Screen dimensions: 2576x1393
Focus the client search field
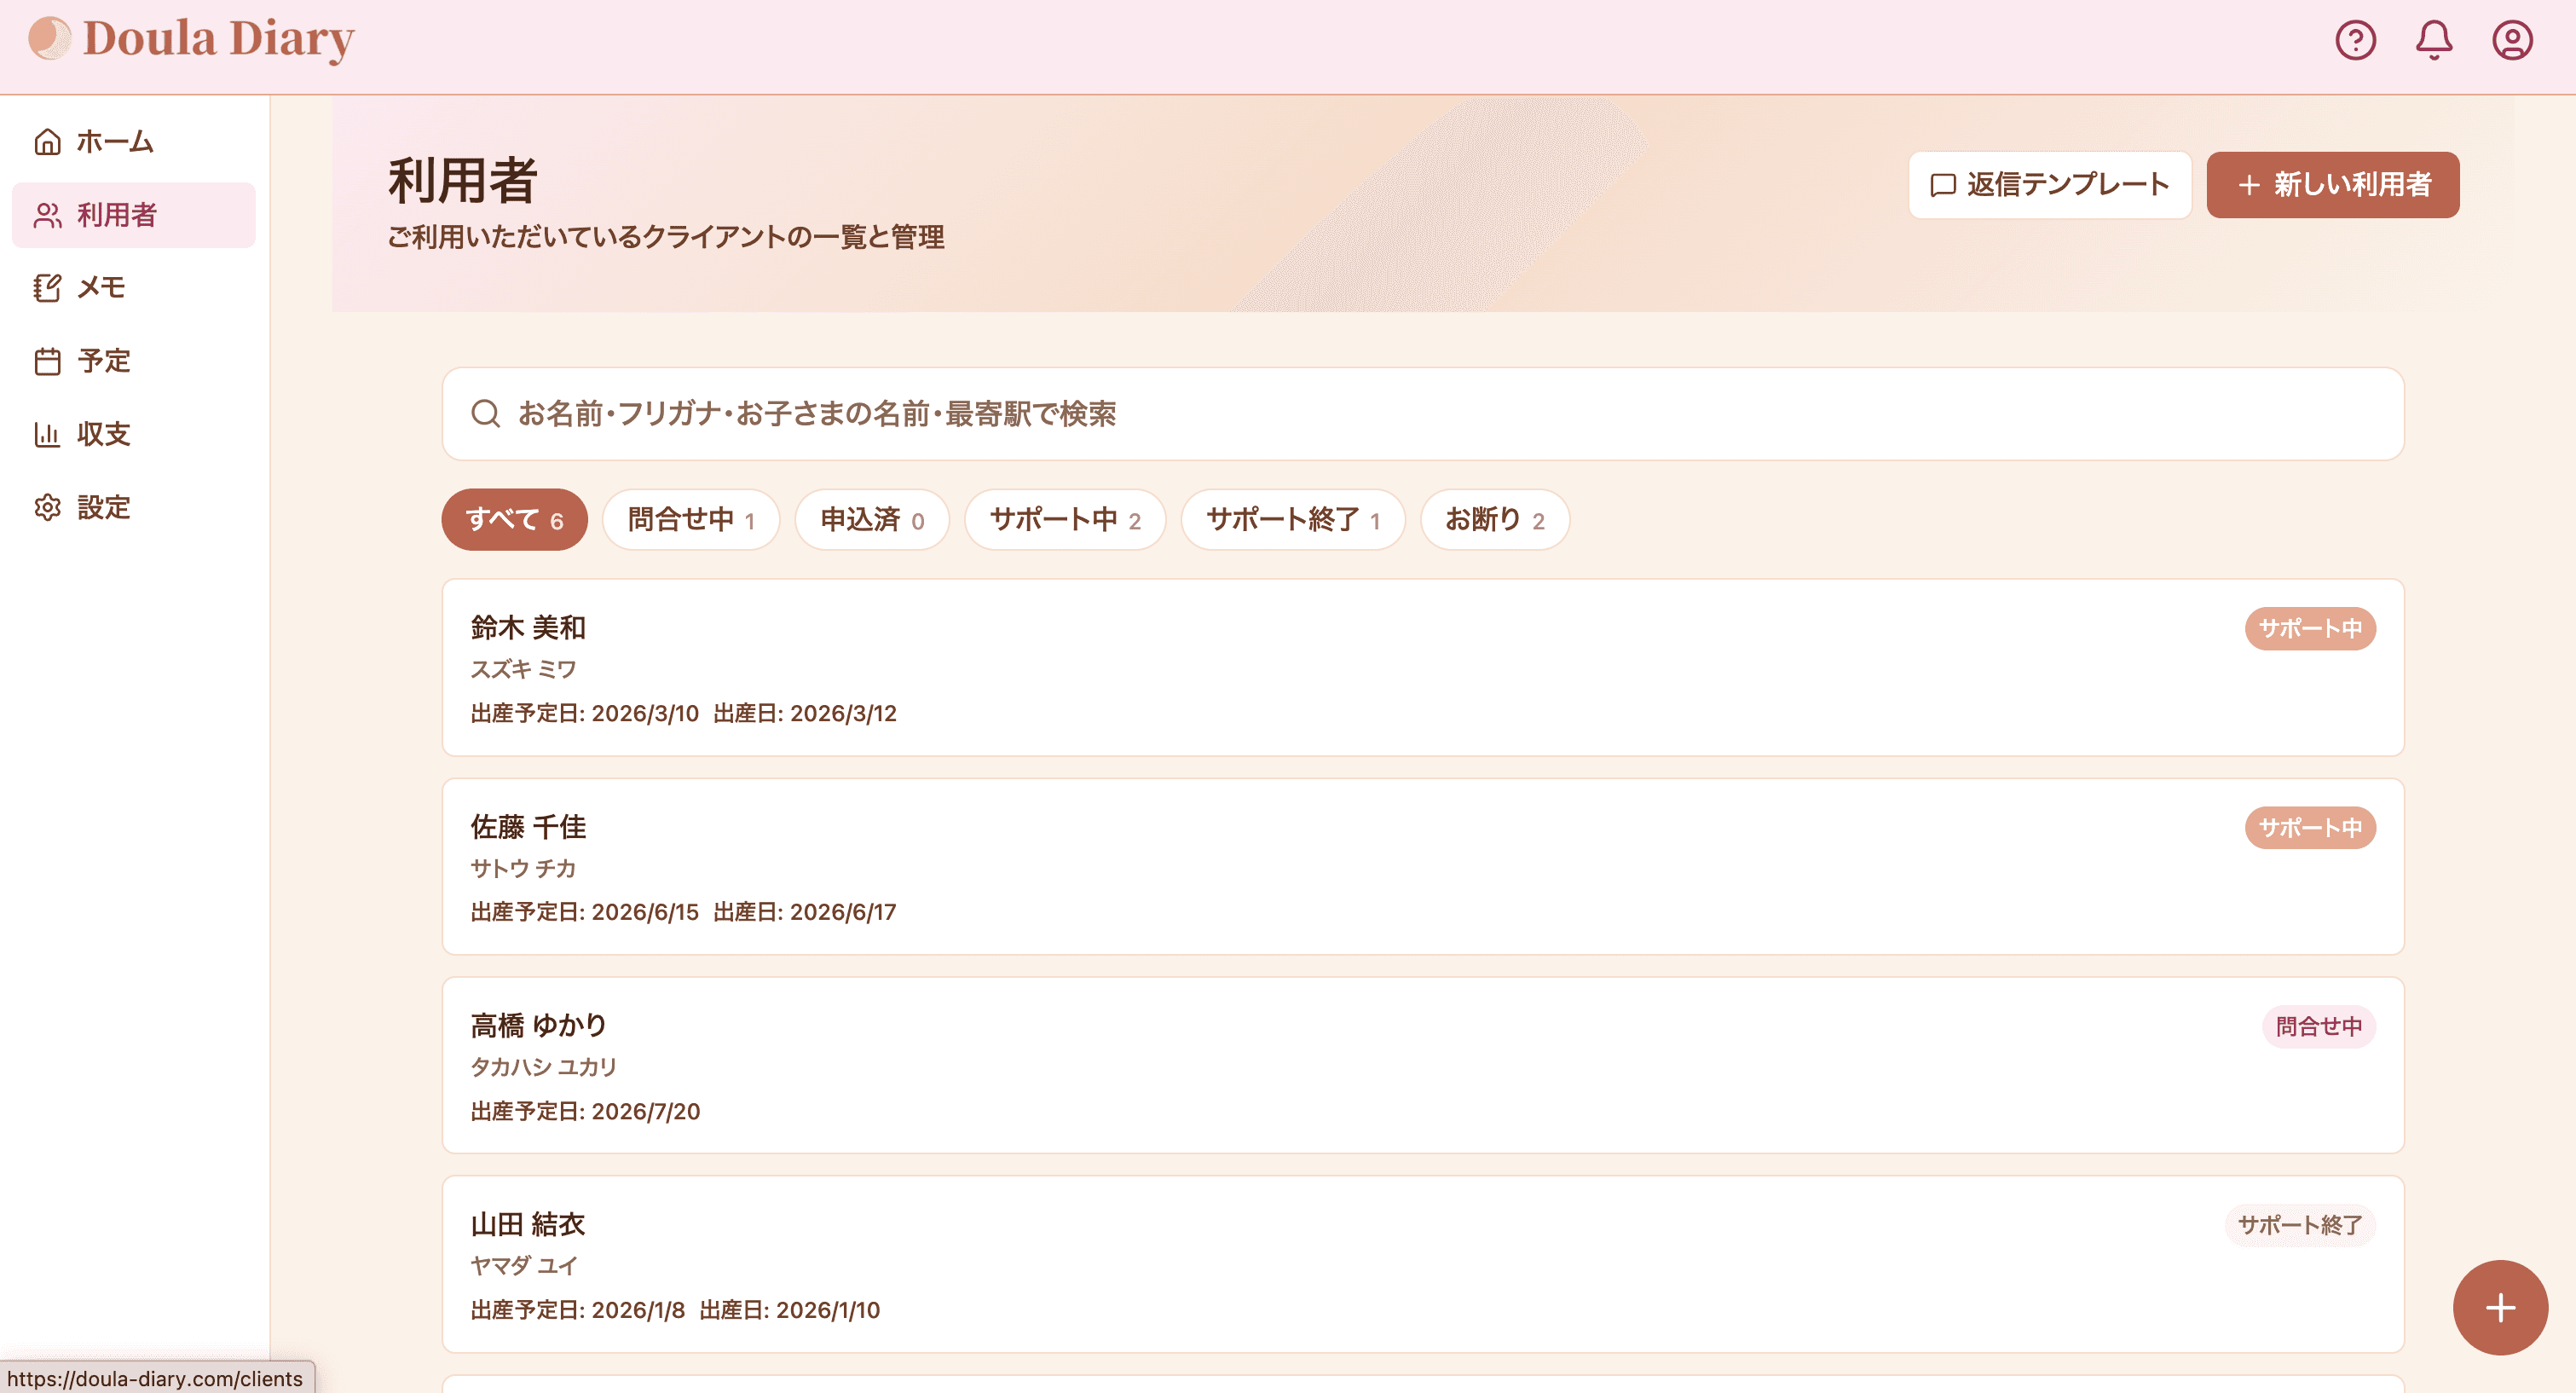1423,413
